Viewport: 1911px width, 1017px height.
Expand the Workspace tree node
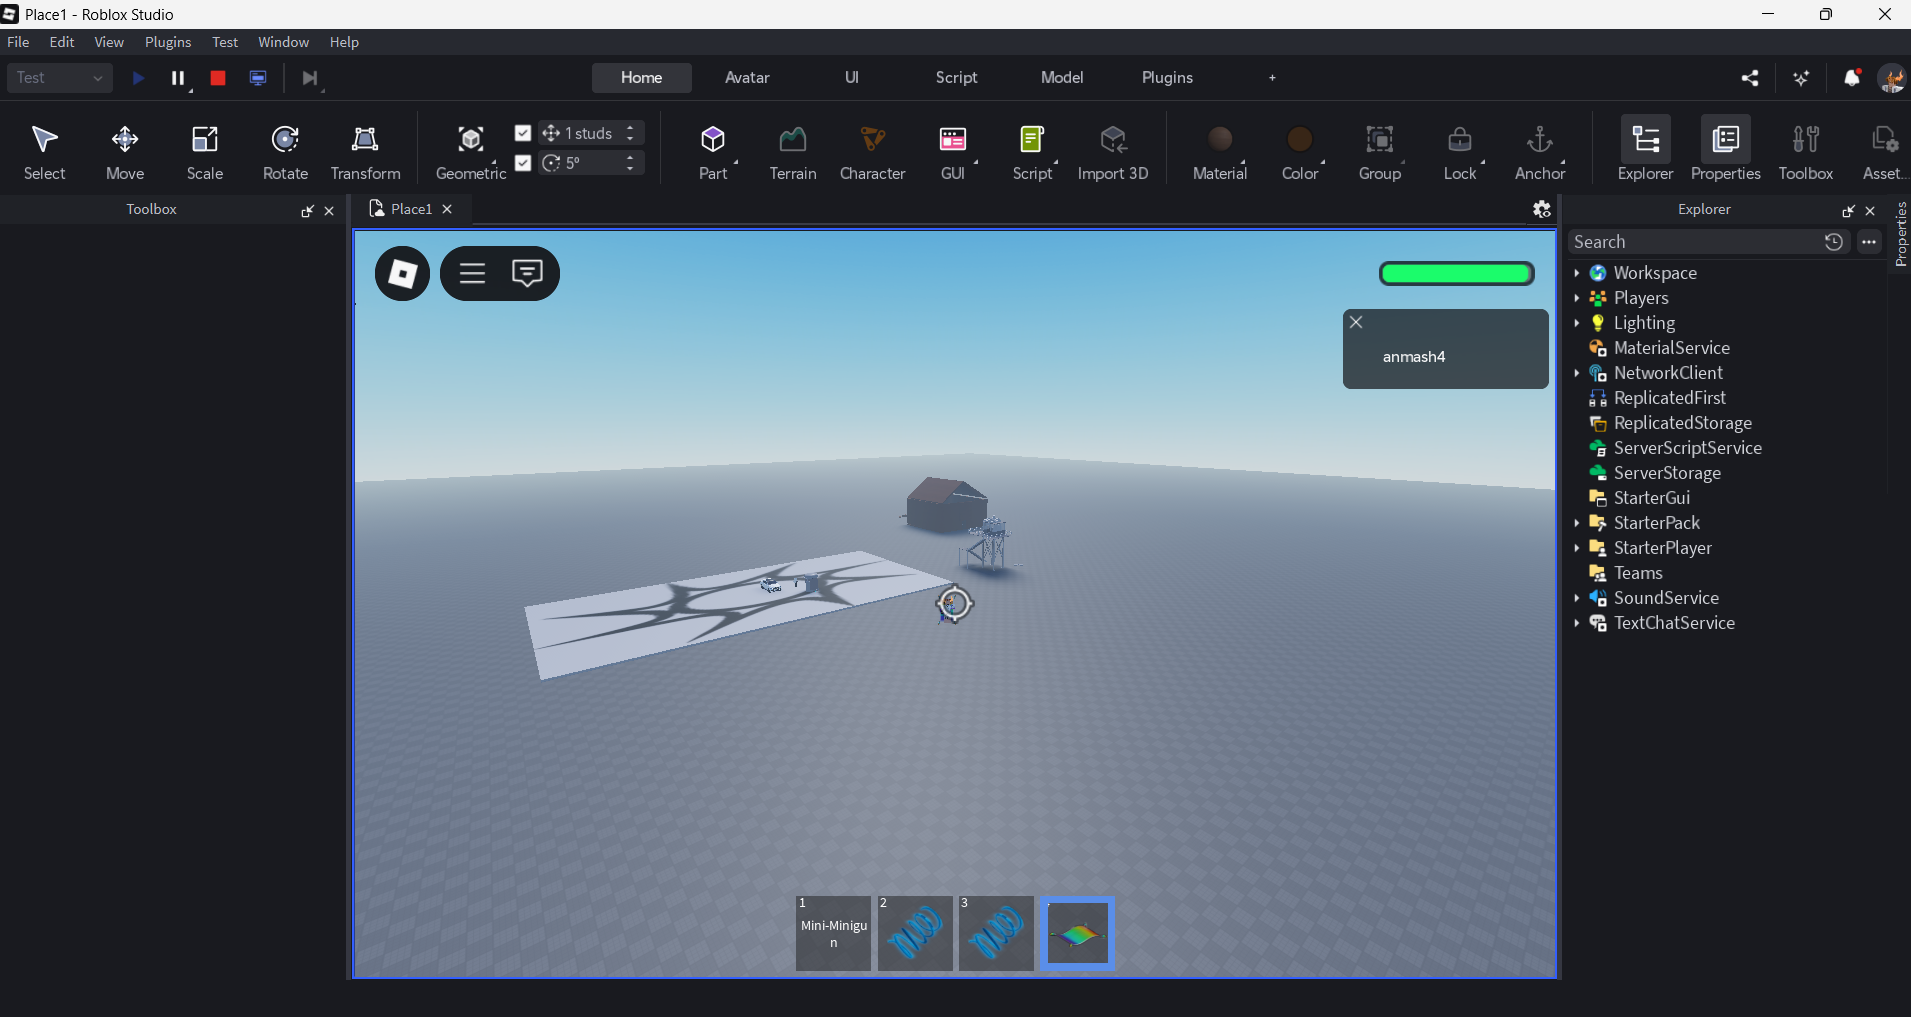pyautogui.click(x=1577, y=273)
